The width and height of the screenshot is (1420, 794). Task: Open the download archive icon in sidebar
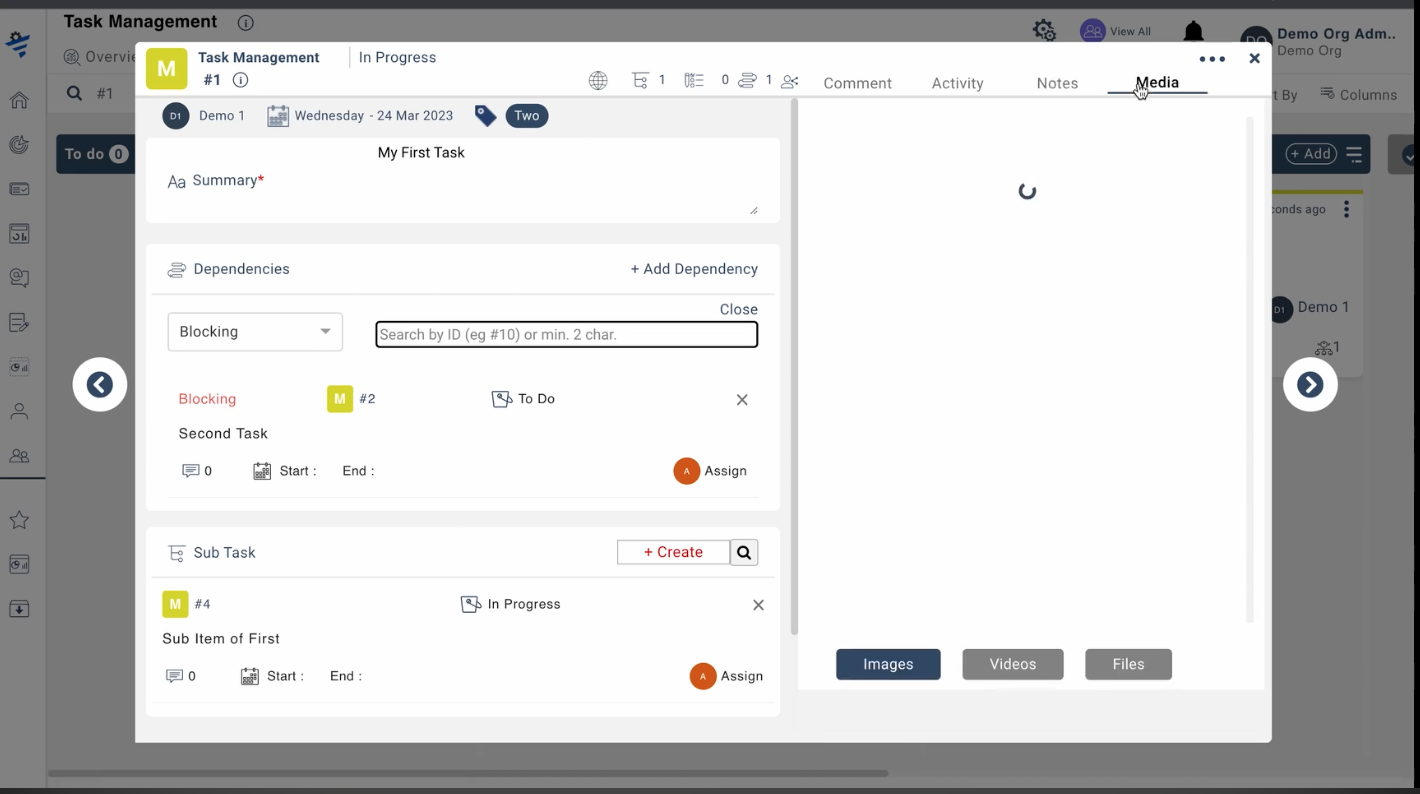[19, 609]
